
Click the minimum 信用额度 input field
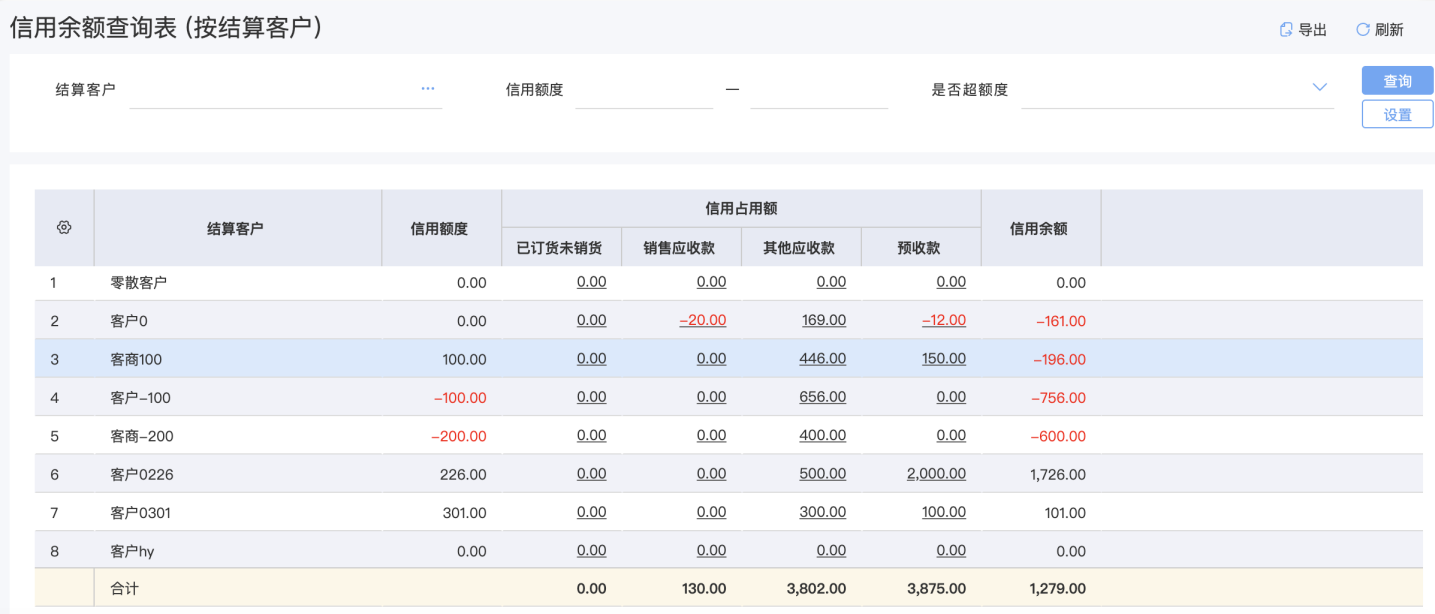pos(644,90)
